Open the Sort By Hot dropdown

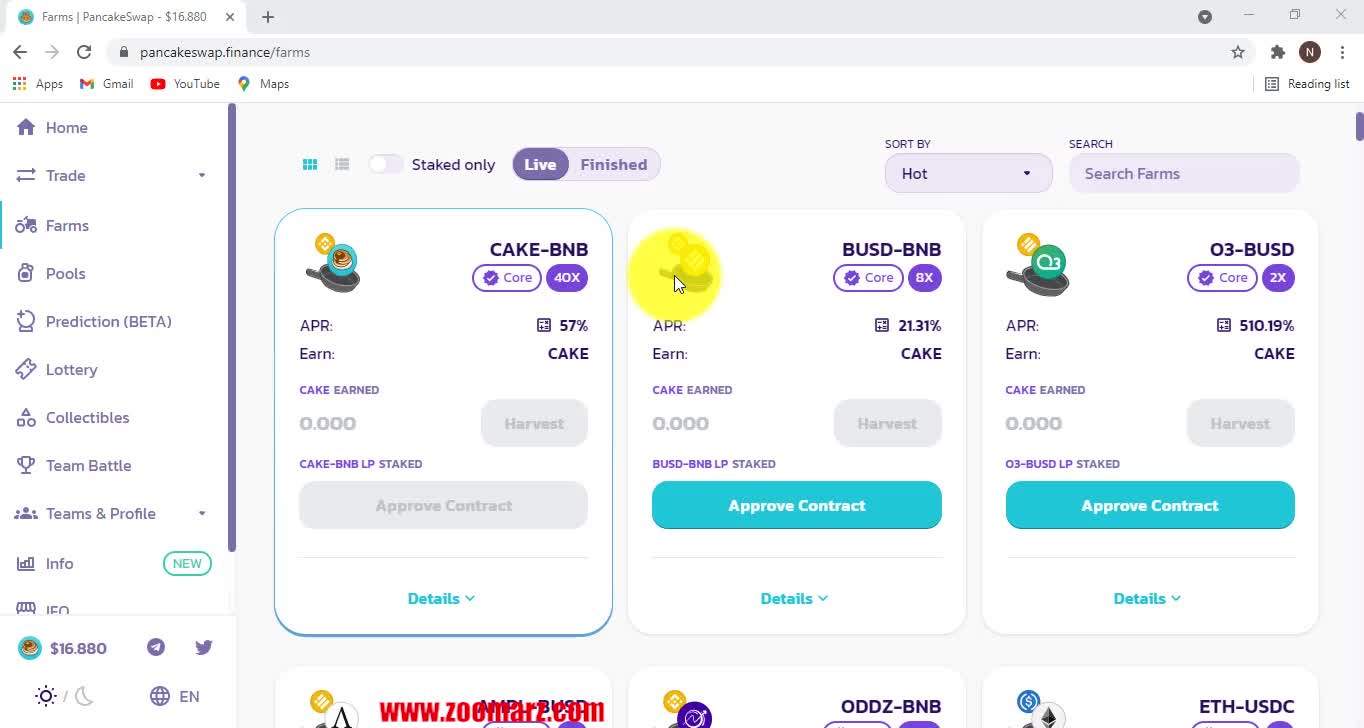968,173
